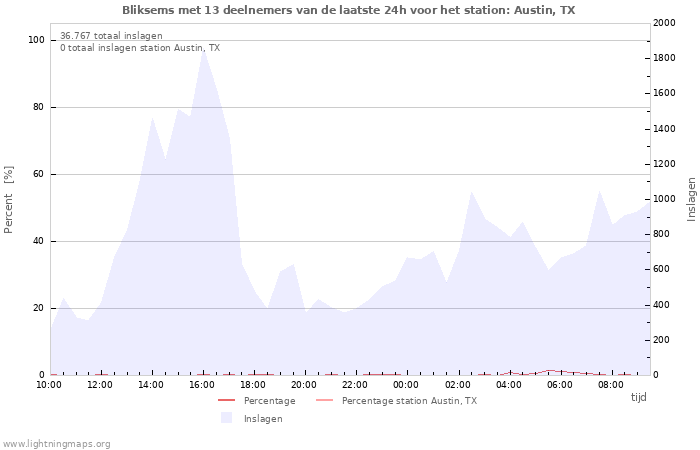Click the red Percentage legend line marker

(226, 401)
